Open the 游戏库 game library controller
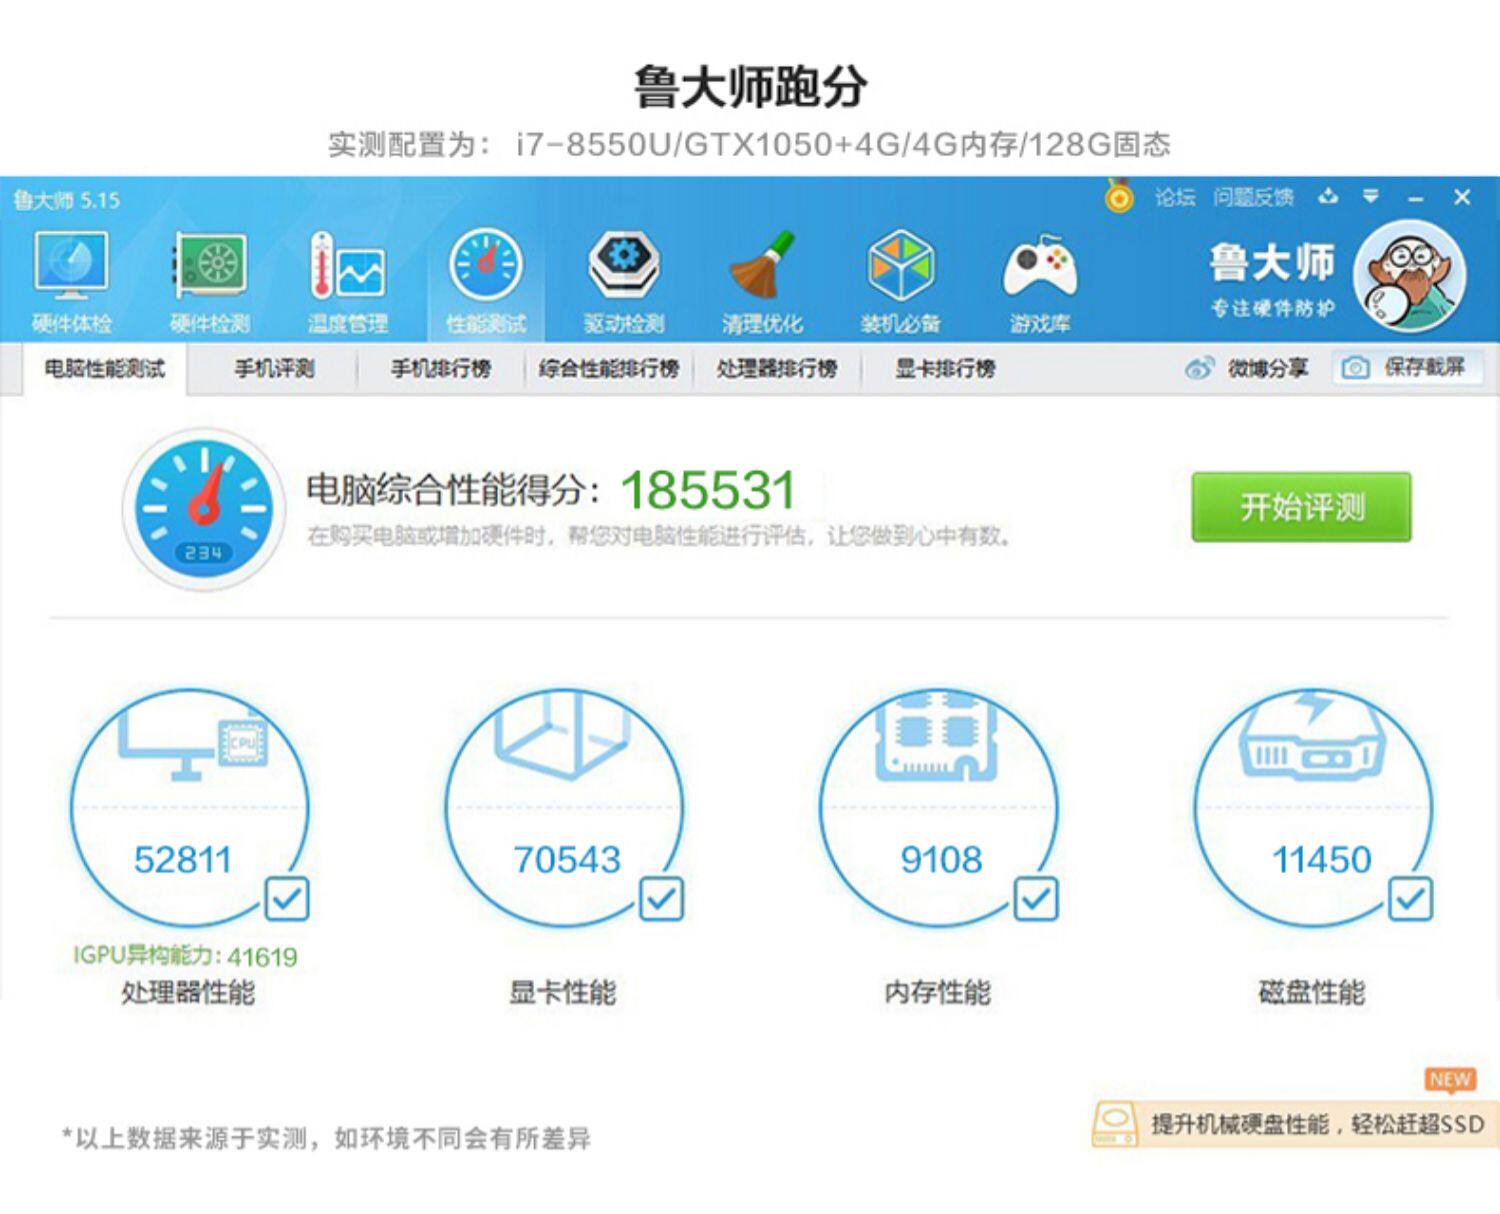1500x1214 pixels. click(x=1040, y=283)
